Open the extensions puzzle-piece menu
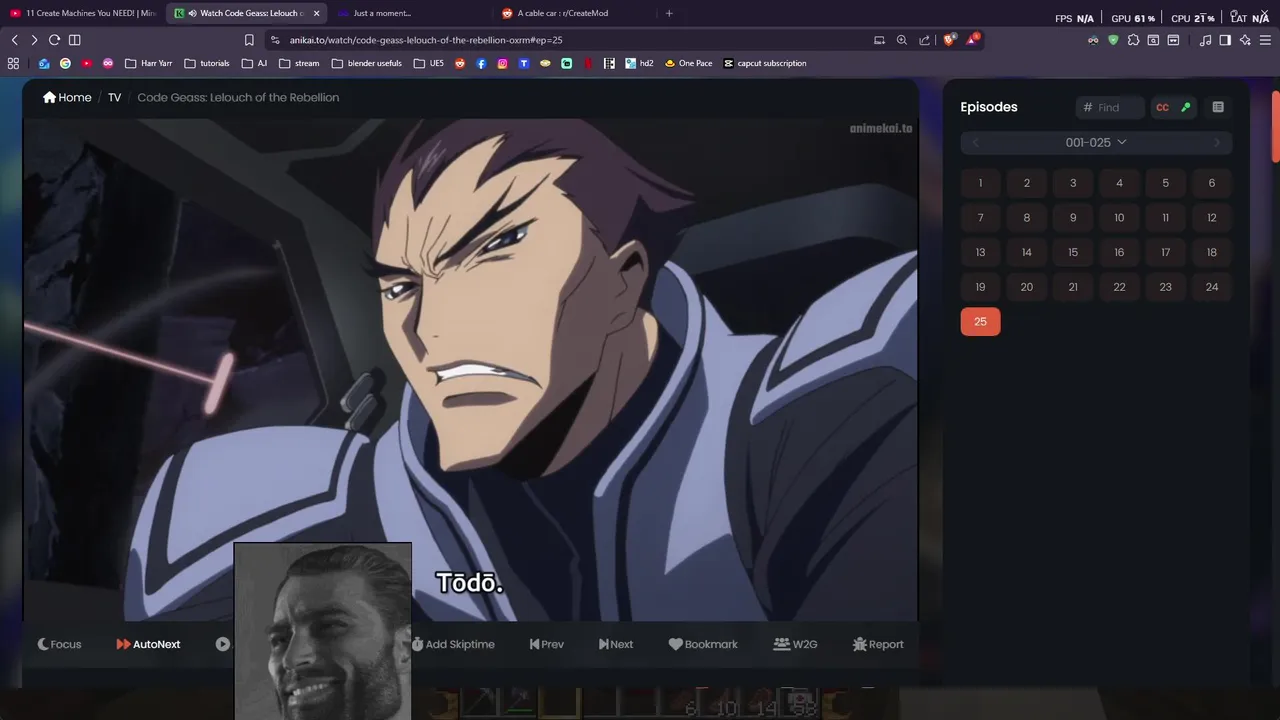1280x720 pixels. (1133, 40)
